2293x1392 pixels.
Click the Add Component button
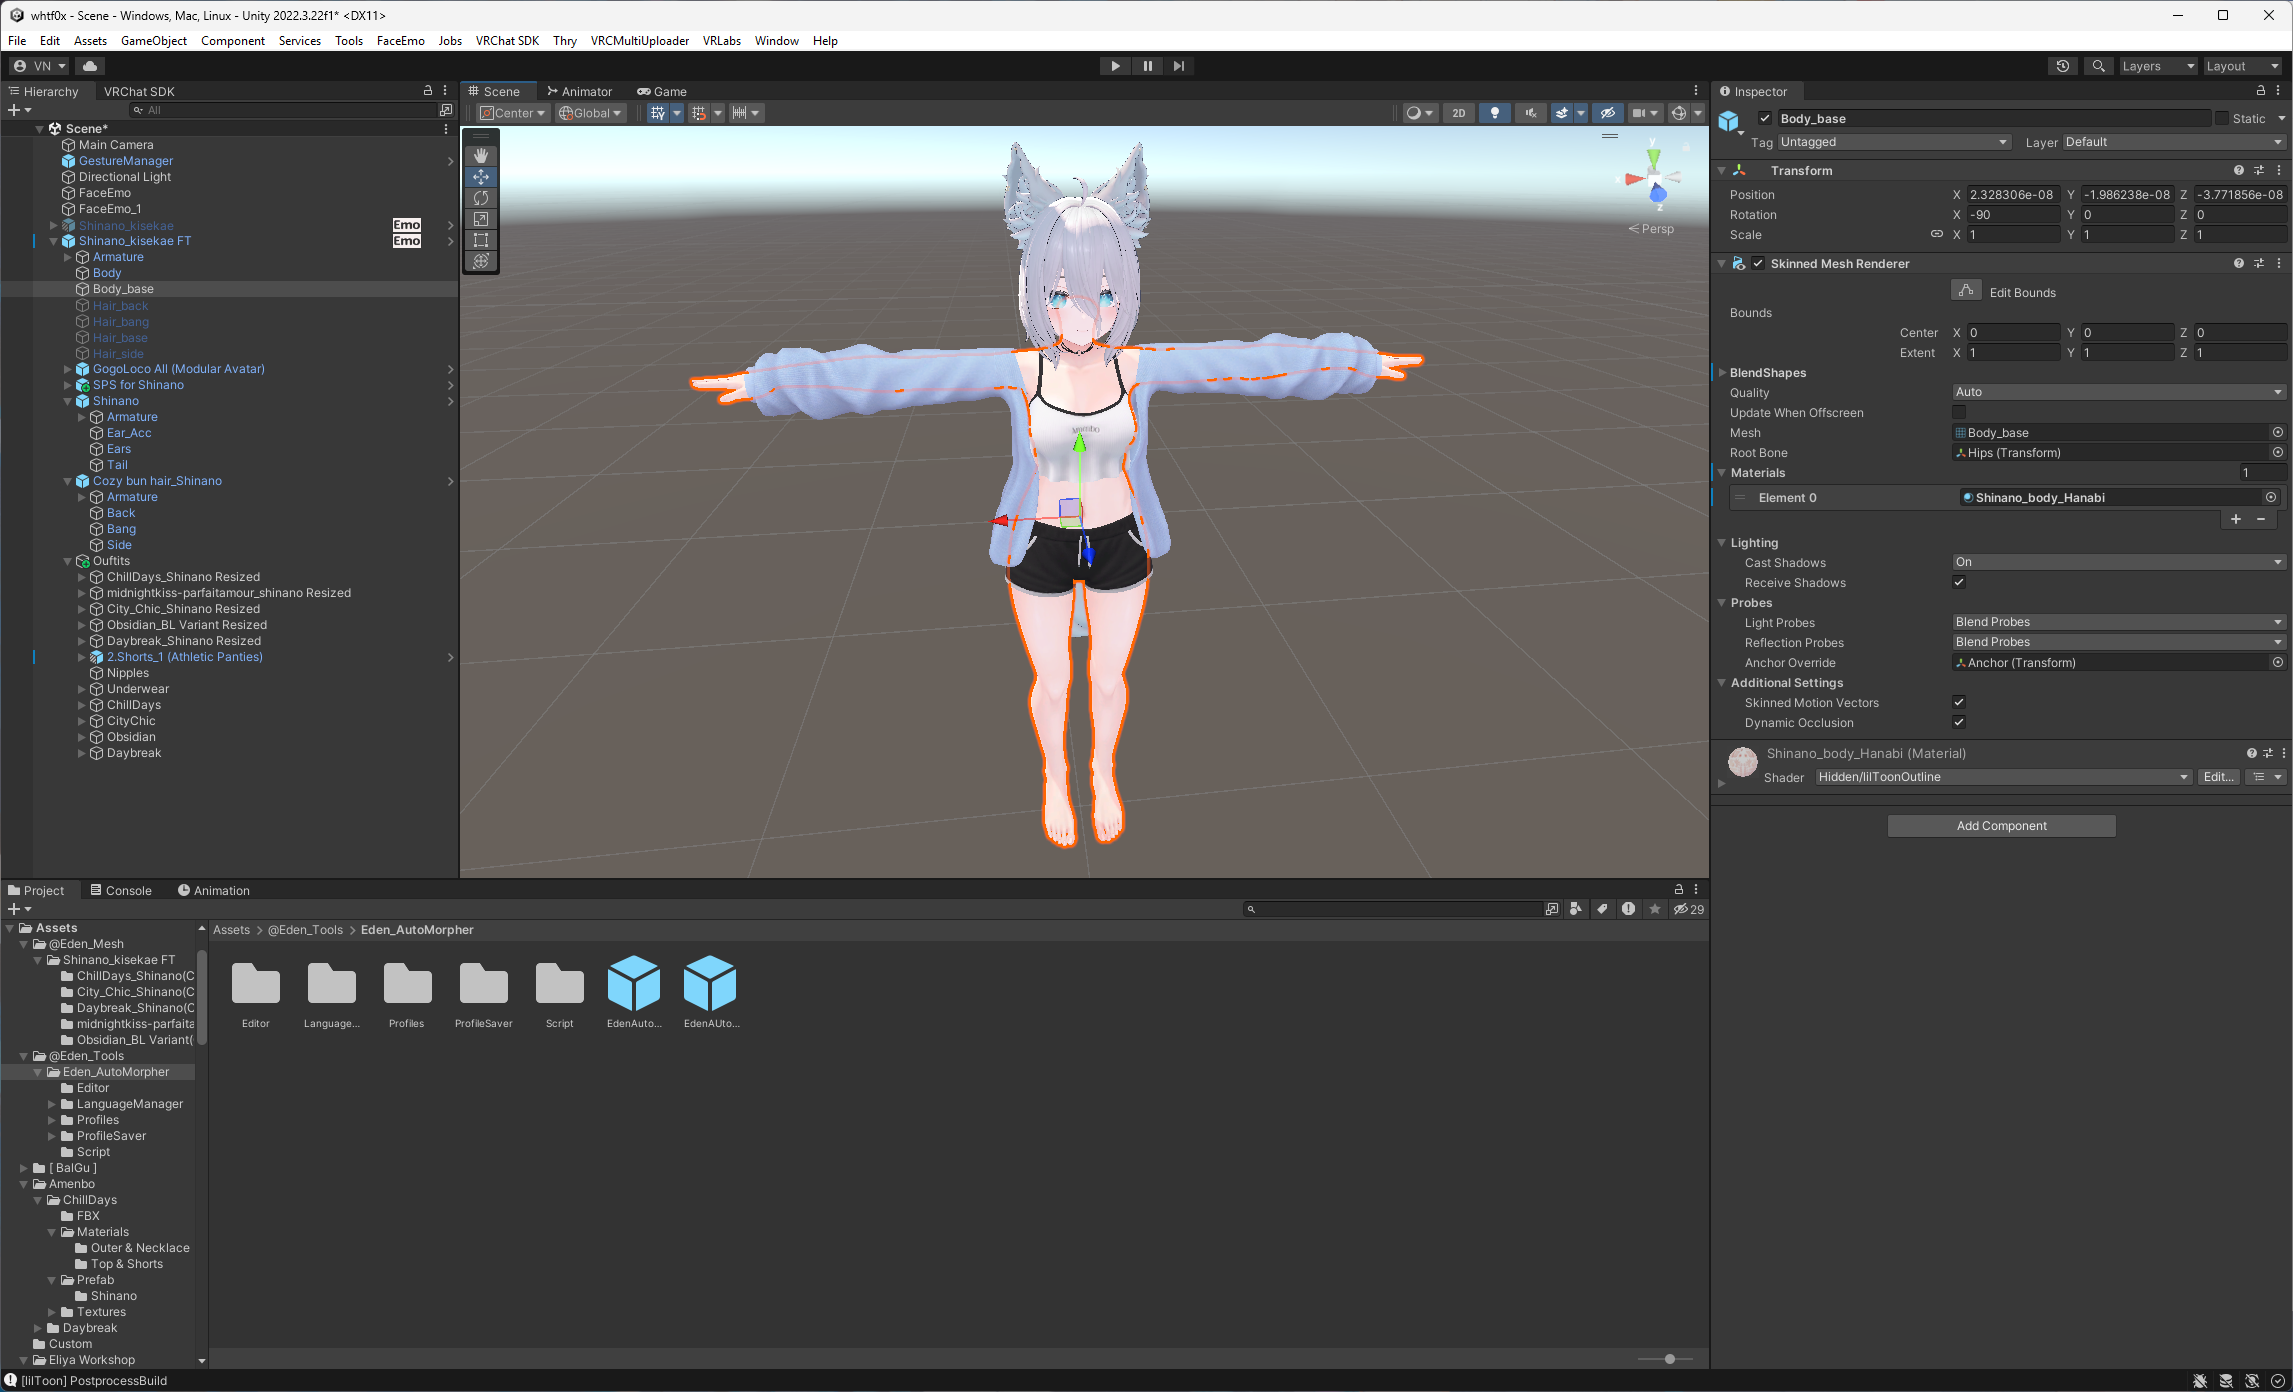[x=2001, y=826]
